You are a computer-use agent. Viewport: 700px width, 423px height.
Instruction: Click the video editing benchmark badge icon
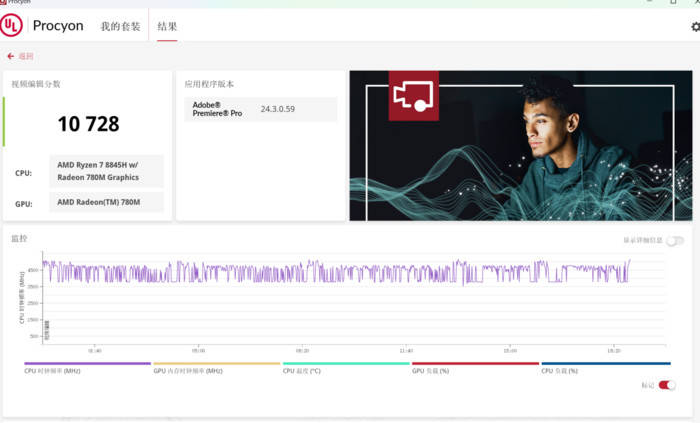(x=413, y=95)
